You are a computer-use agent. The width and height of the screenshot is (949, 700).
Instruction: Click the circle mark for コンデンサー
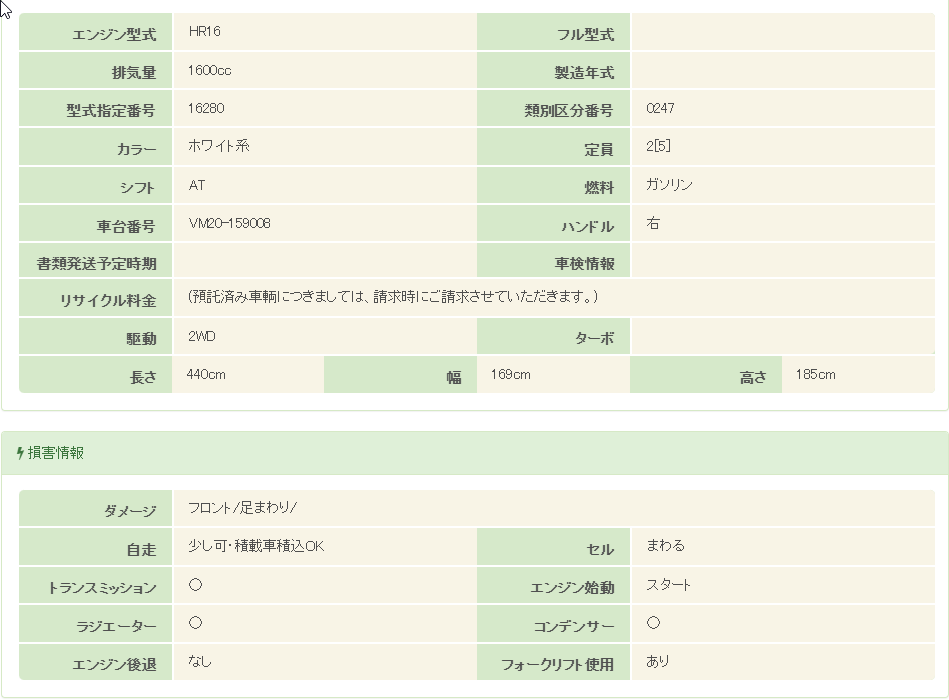[x=653, y=623]
